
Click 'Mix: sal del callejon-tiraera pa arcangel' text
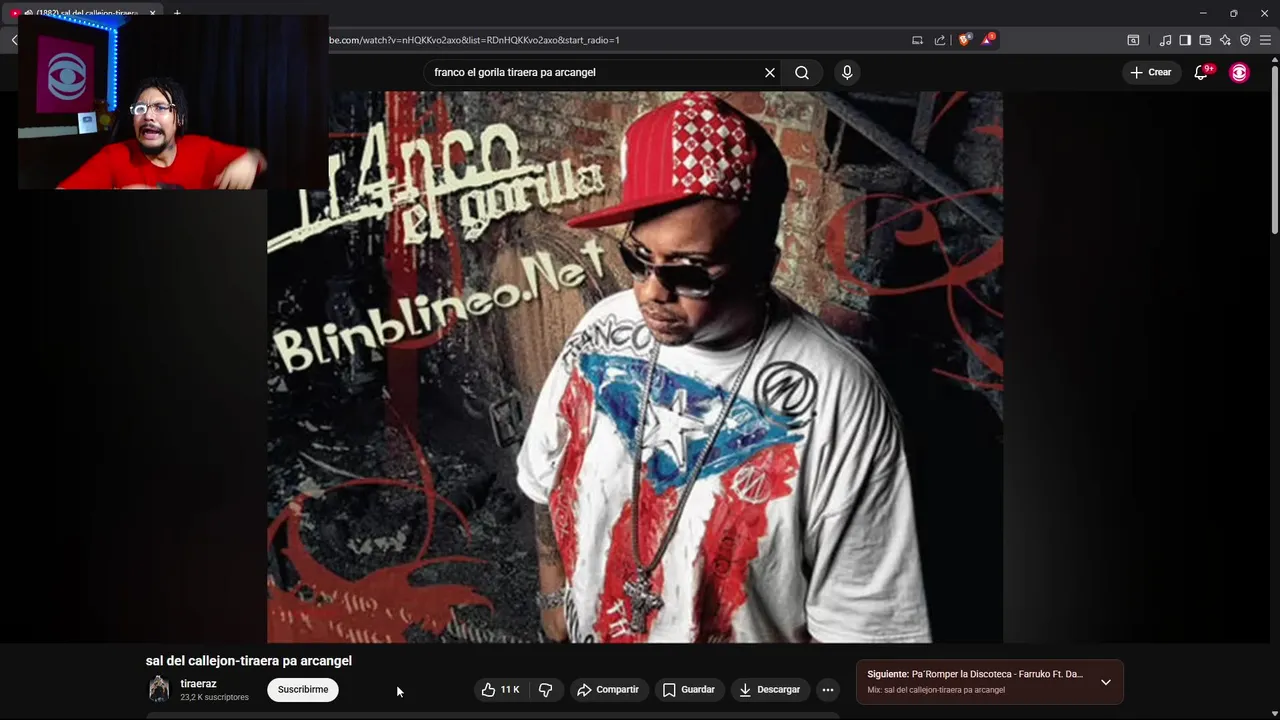tap(936, 690)
